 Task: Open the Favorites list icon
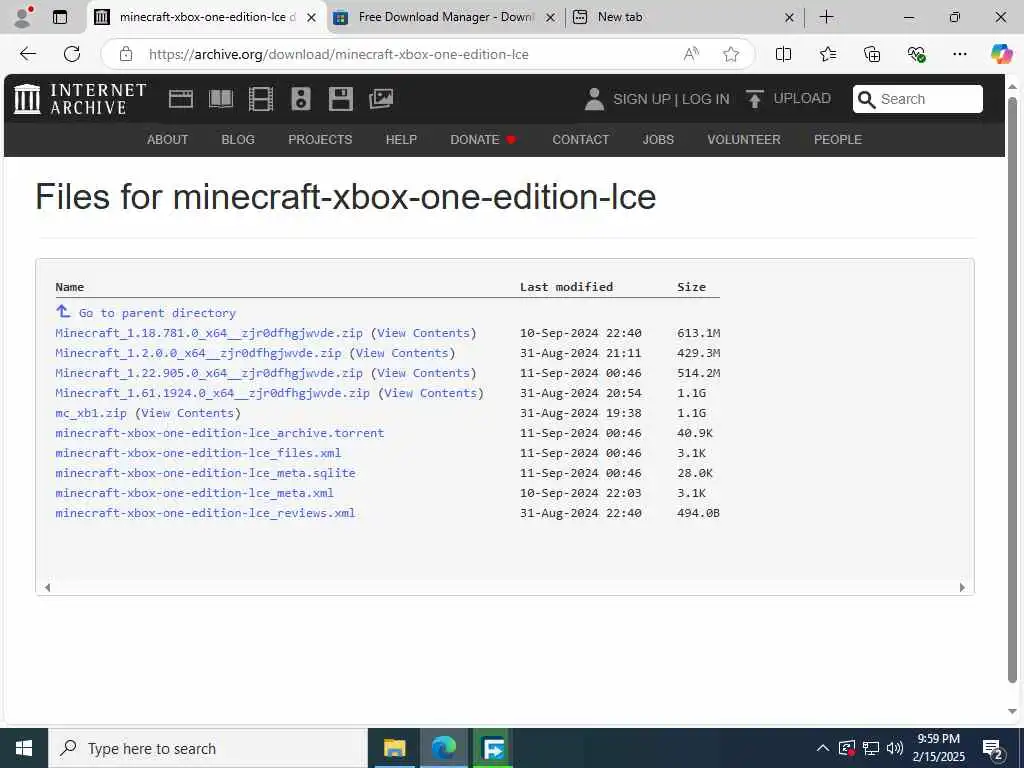[x=827, y=54]
